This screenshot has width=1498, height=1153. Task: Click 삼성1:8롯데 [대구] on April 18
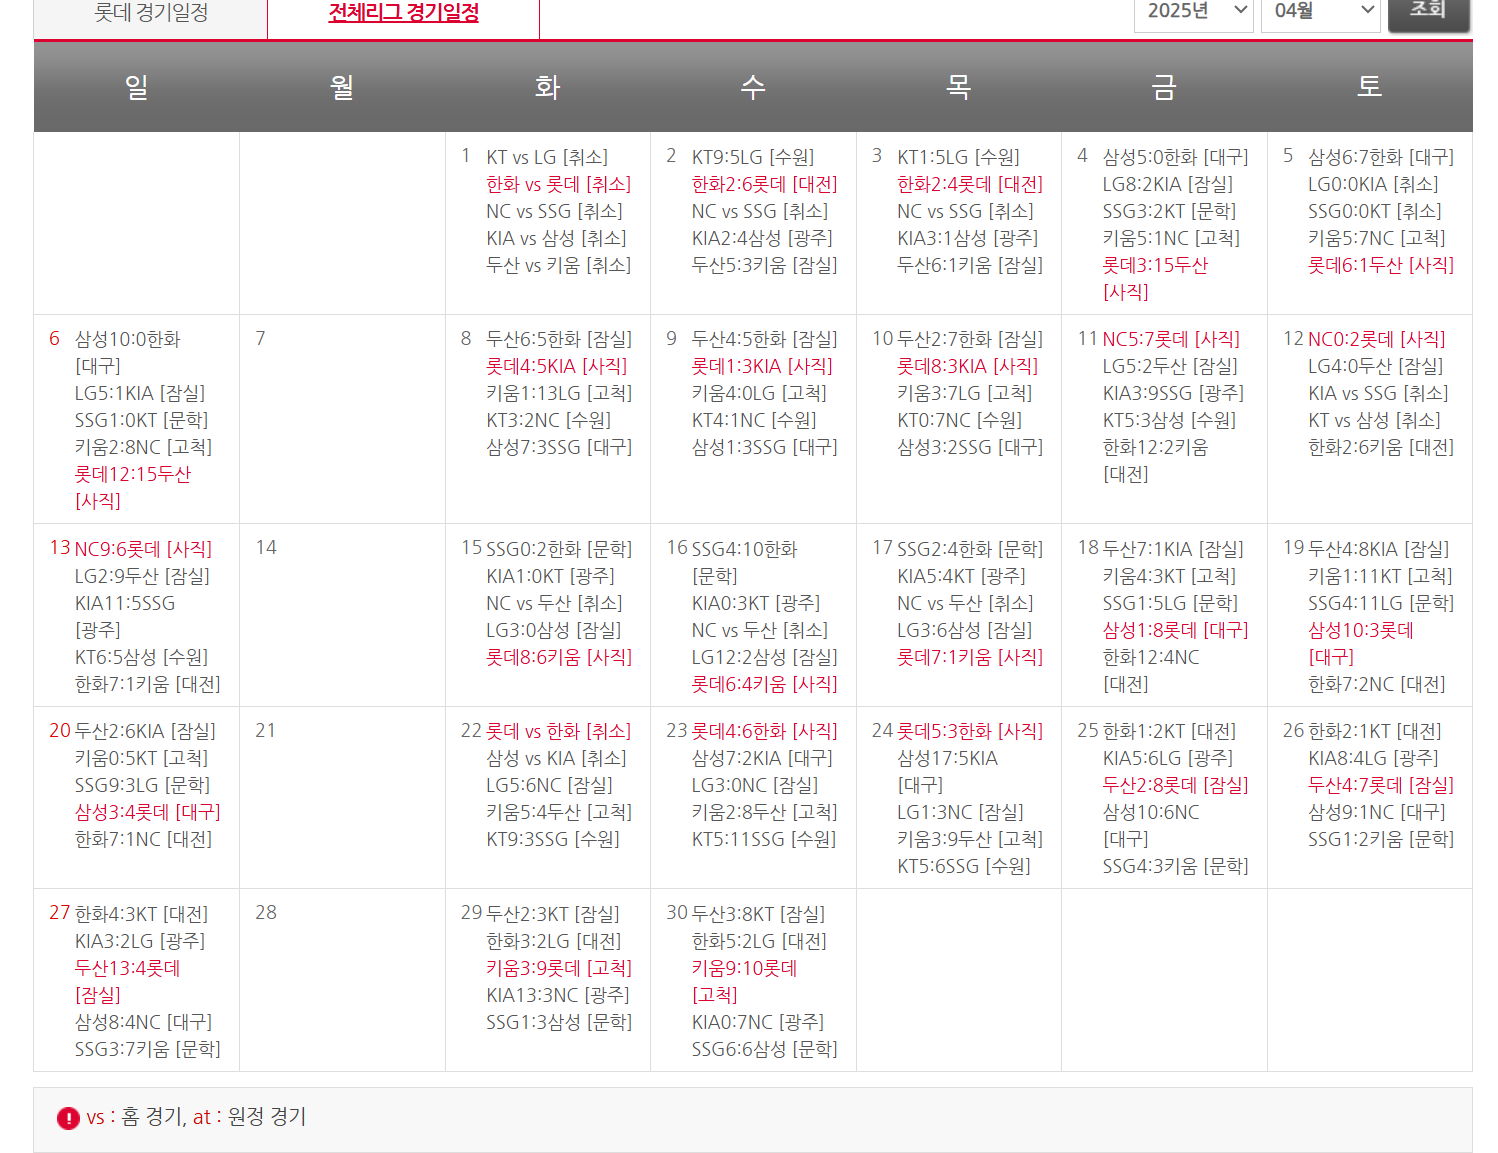(x=1176, y=630)
